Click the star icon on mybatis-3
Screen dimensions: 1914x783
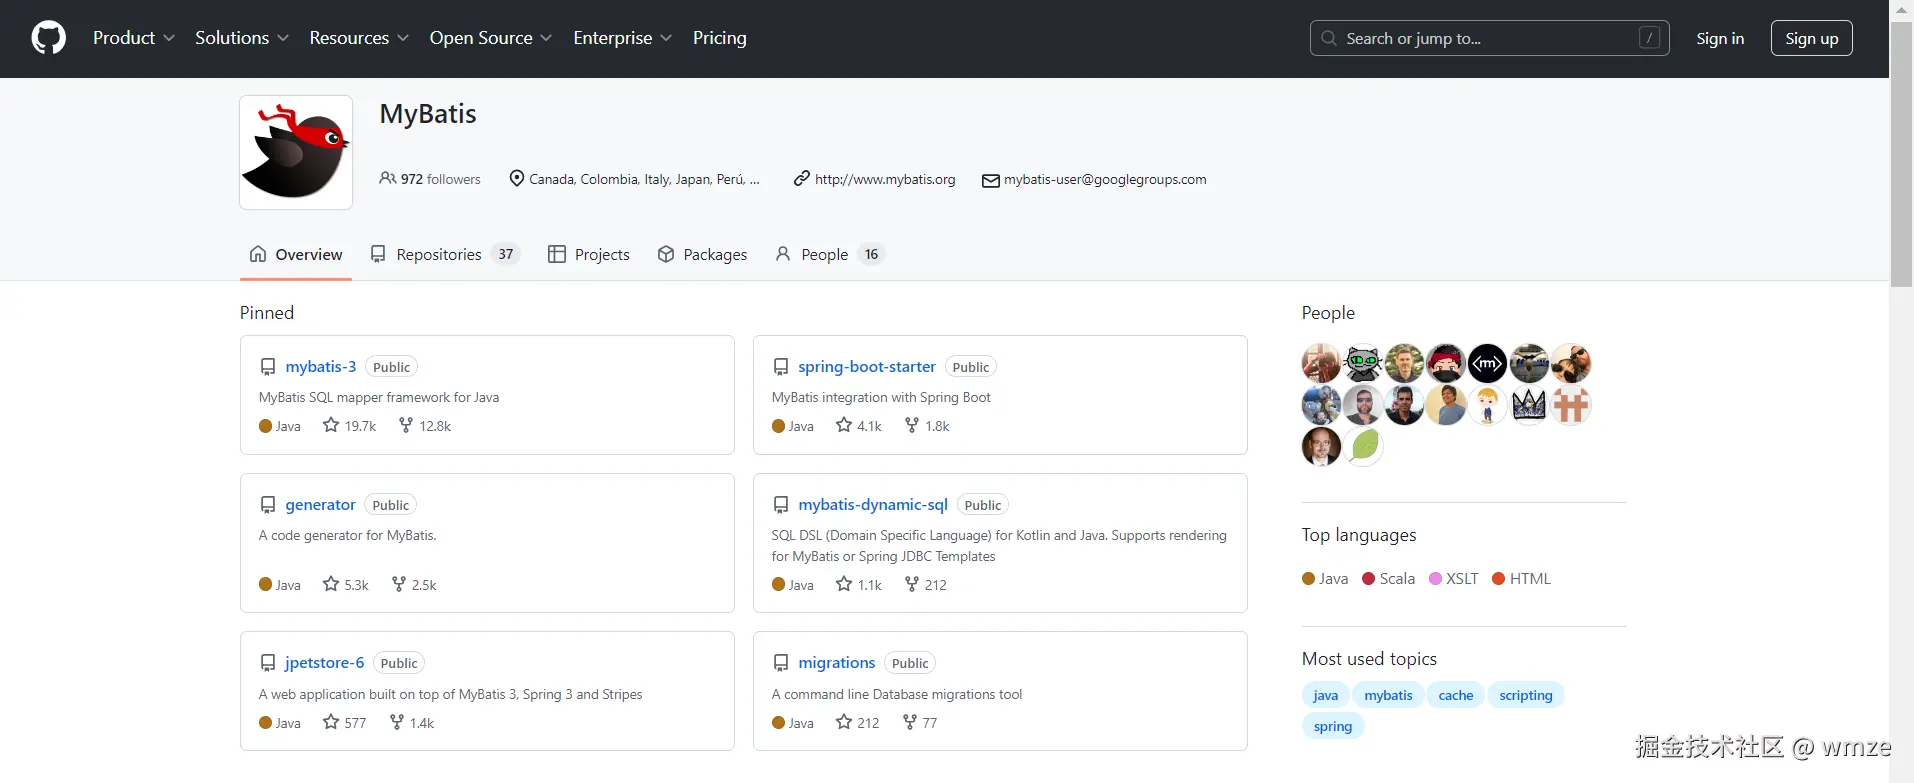point(331,425)
